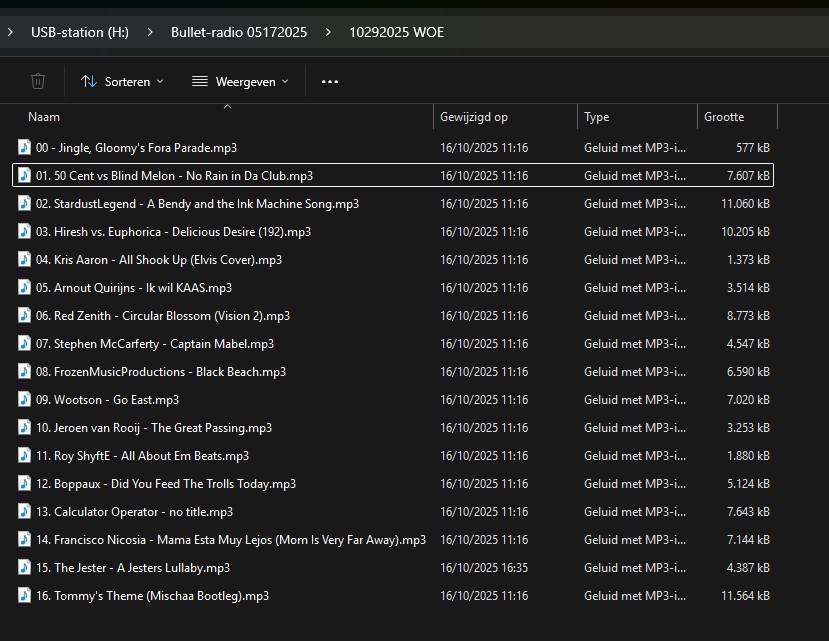Screen dimensions: 829x641
Task: Click MP3 icon of Jeroen van Rooij file
Action: coord(24,427)
